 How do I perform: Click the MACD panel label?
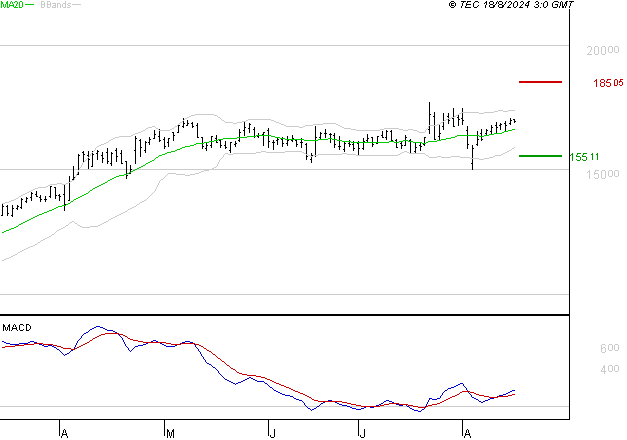[x=17, y=328]
